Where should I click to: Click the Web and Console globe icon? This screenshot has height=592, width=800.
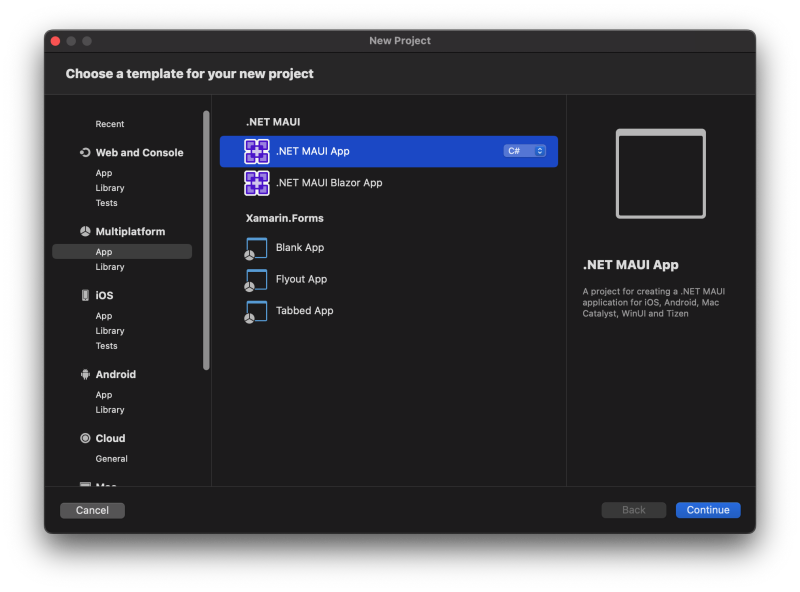coord(85,153)
